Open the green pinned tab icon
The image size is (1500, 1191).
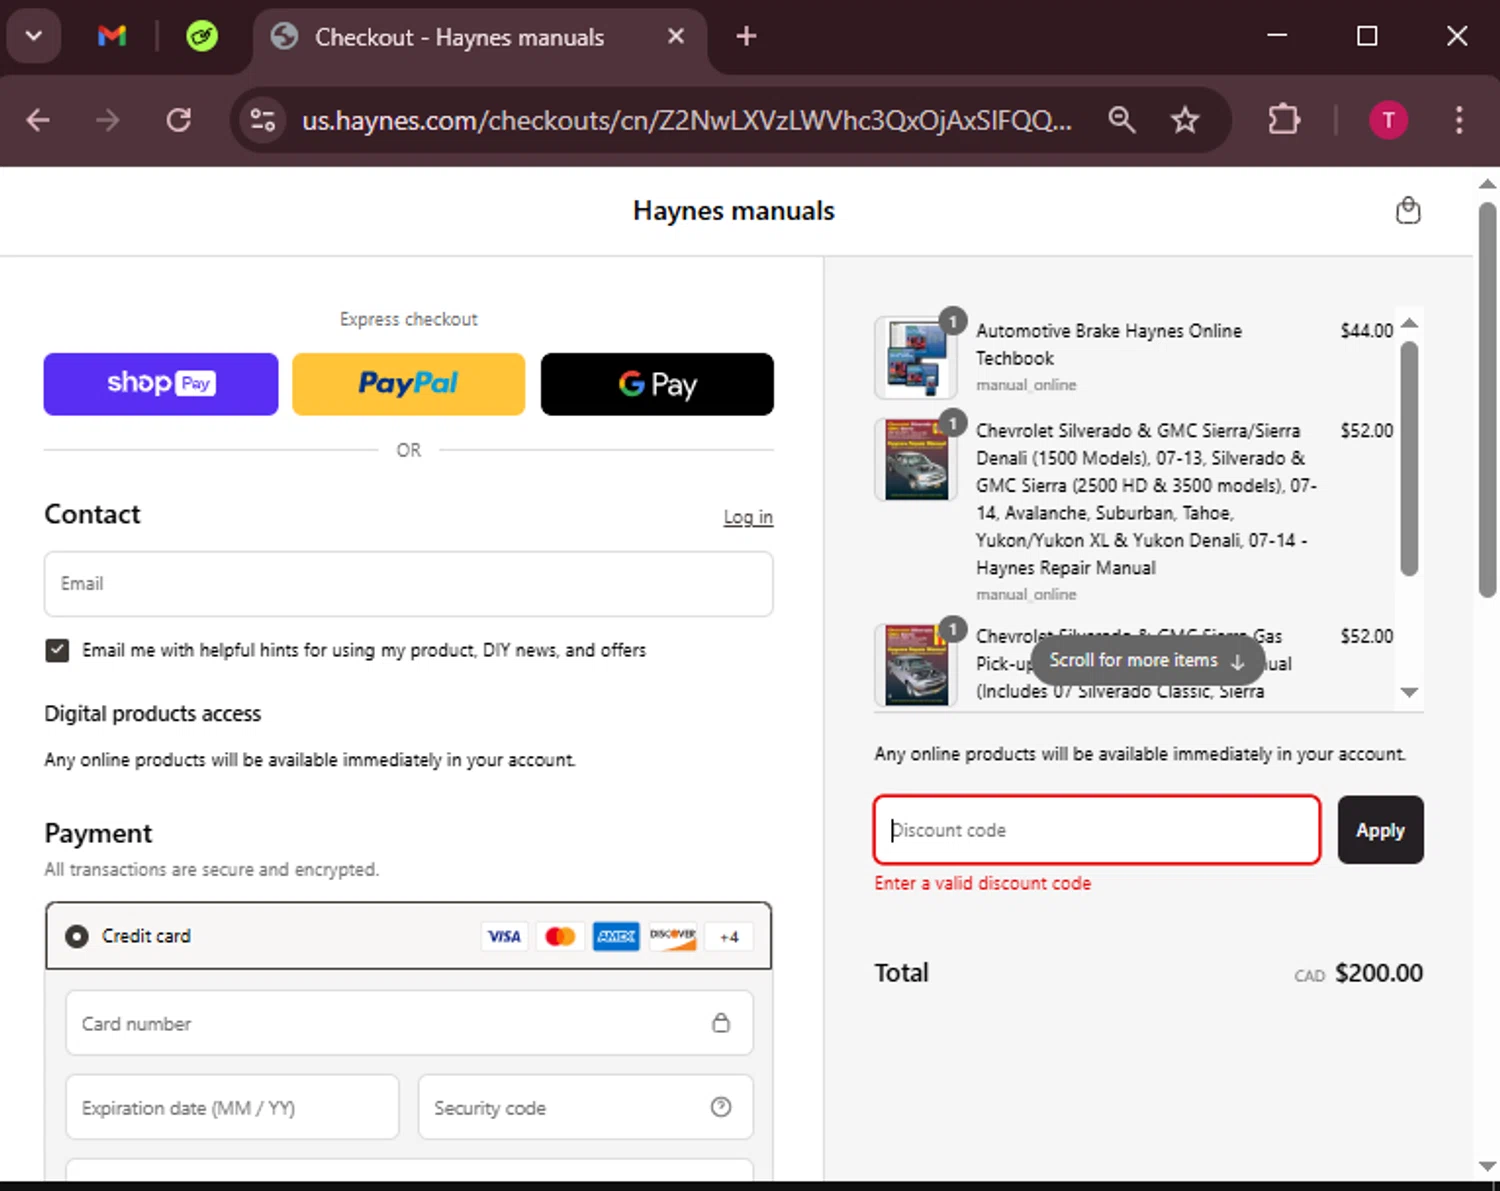(x=202, y=37)
